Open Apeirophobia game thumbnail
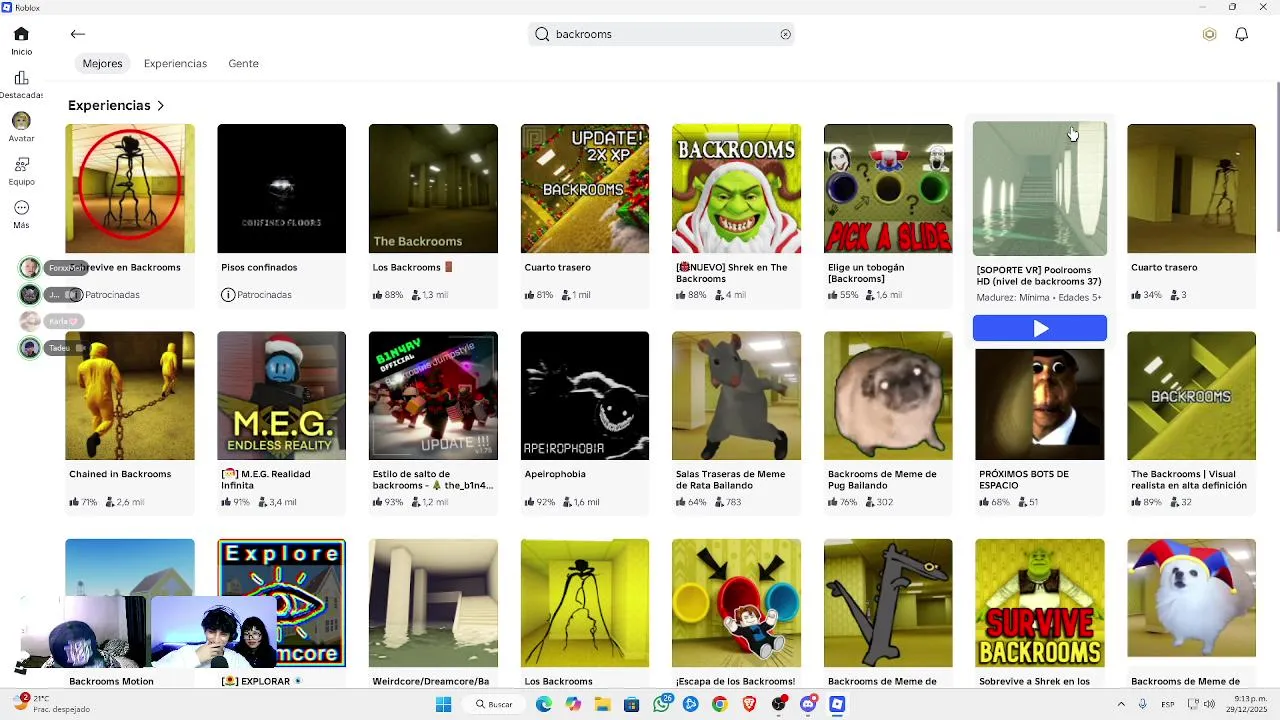The height and width of the screenshot is (720, 1280). [x=585, y=396]
